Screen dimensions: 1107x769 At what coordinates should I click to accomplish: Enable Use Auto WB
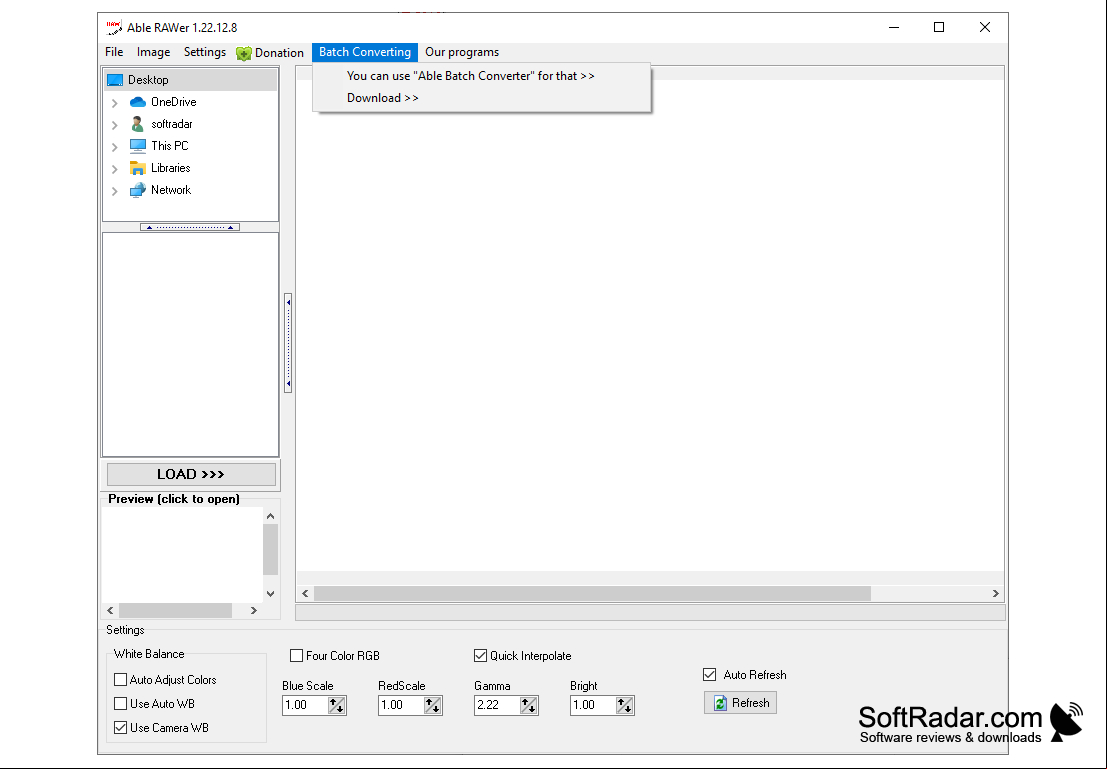click(x=121, y=703)
